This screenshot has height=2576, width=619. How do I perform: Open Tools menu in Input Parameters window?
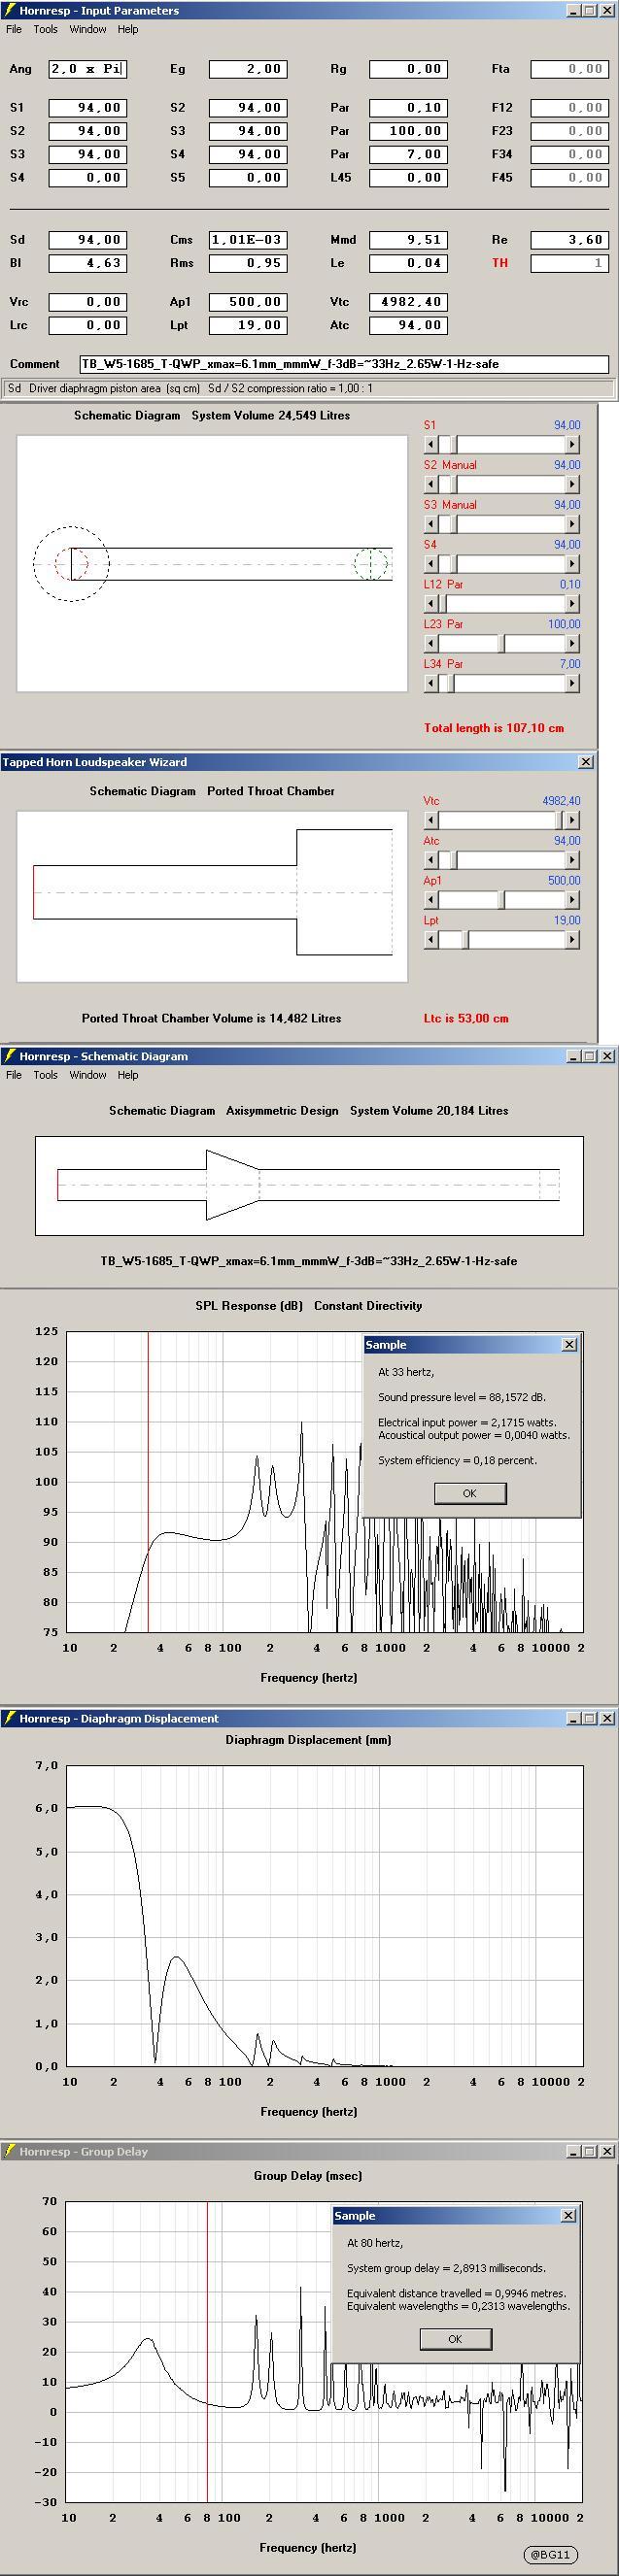tap(45, 29)
